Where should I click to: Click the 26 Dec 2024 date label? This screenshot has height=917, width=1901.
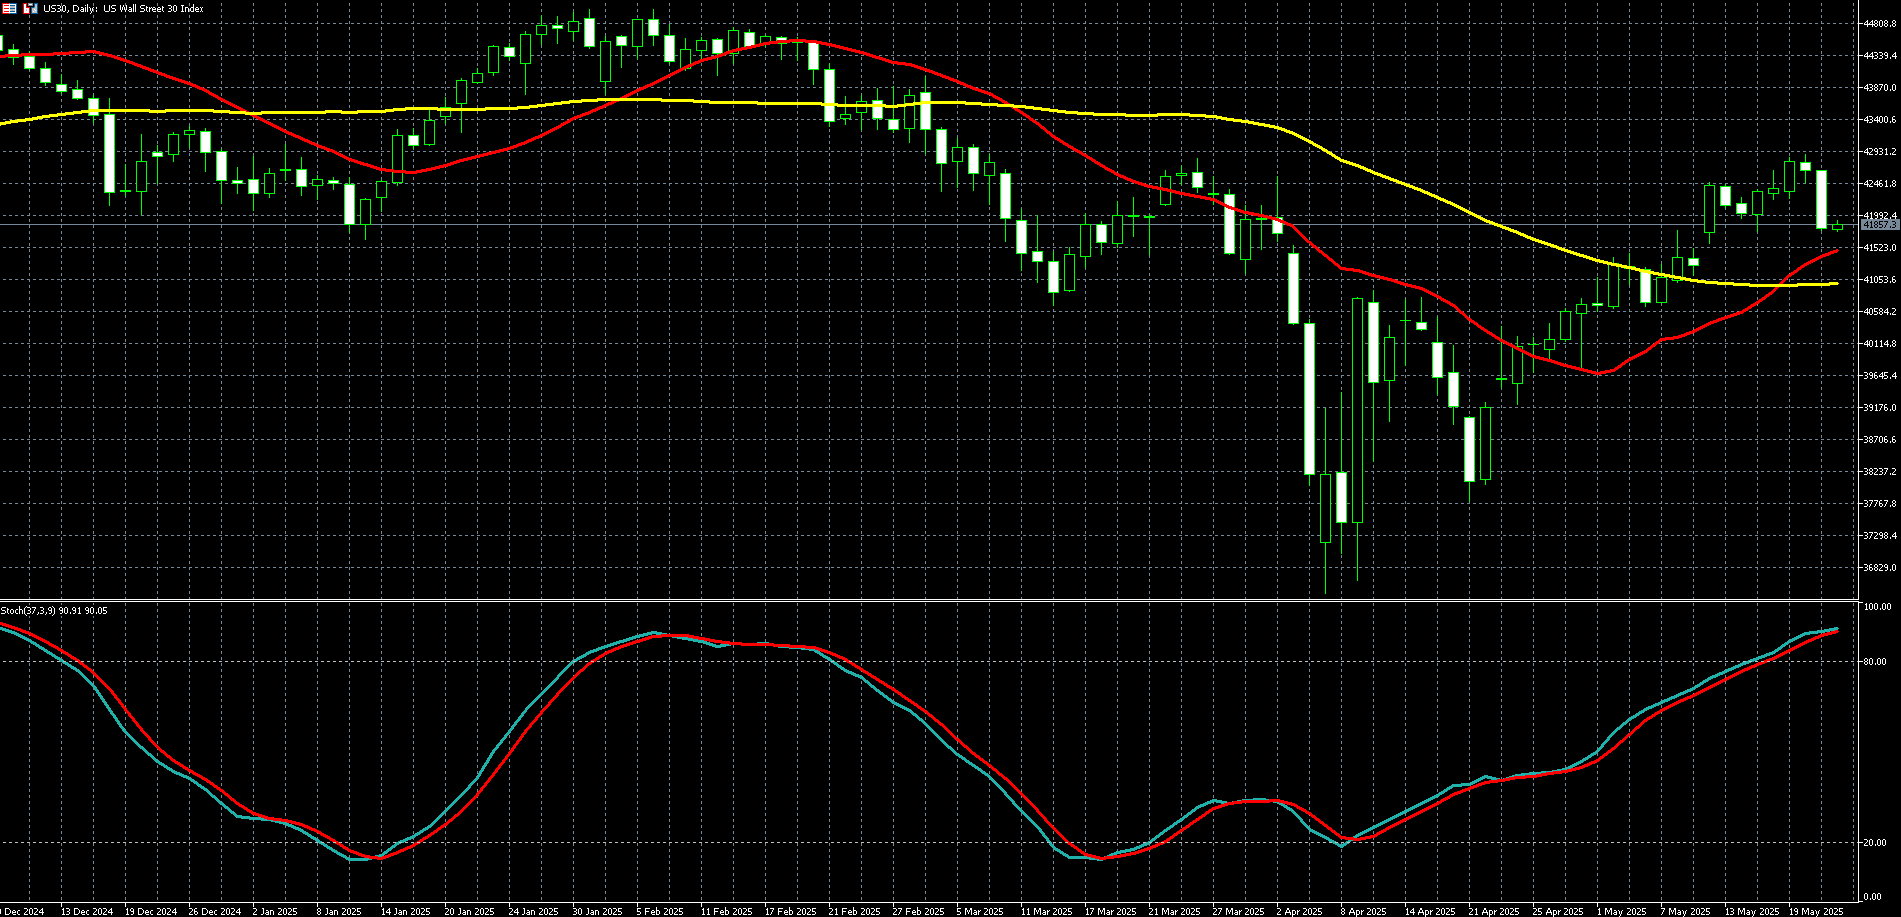(x=214, y=911)
